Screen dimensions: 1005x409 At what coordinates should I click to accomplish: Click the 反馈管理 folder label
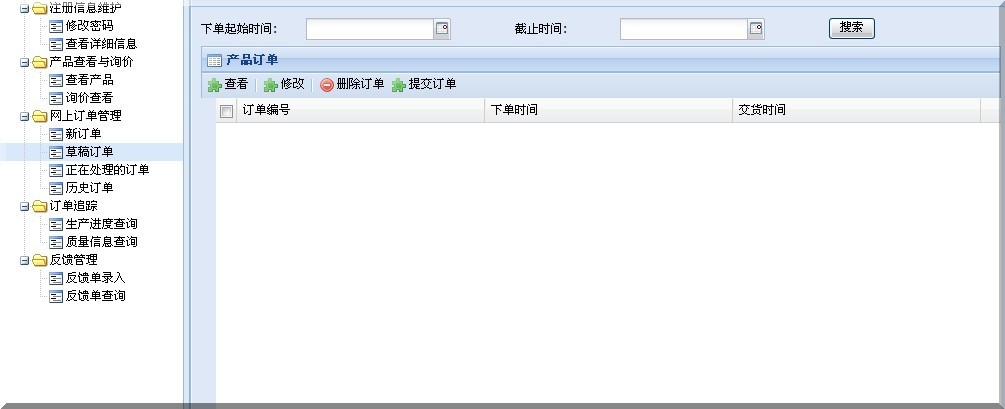coord(74,260)
